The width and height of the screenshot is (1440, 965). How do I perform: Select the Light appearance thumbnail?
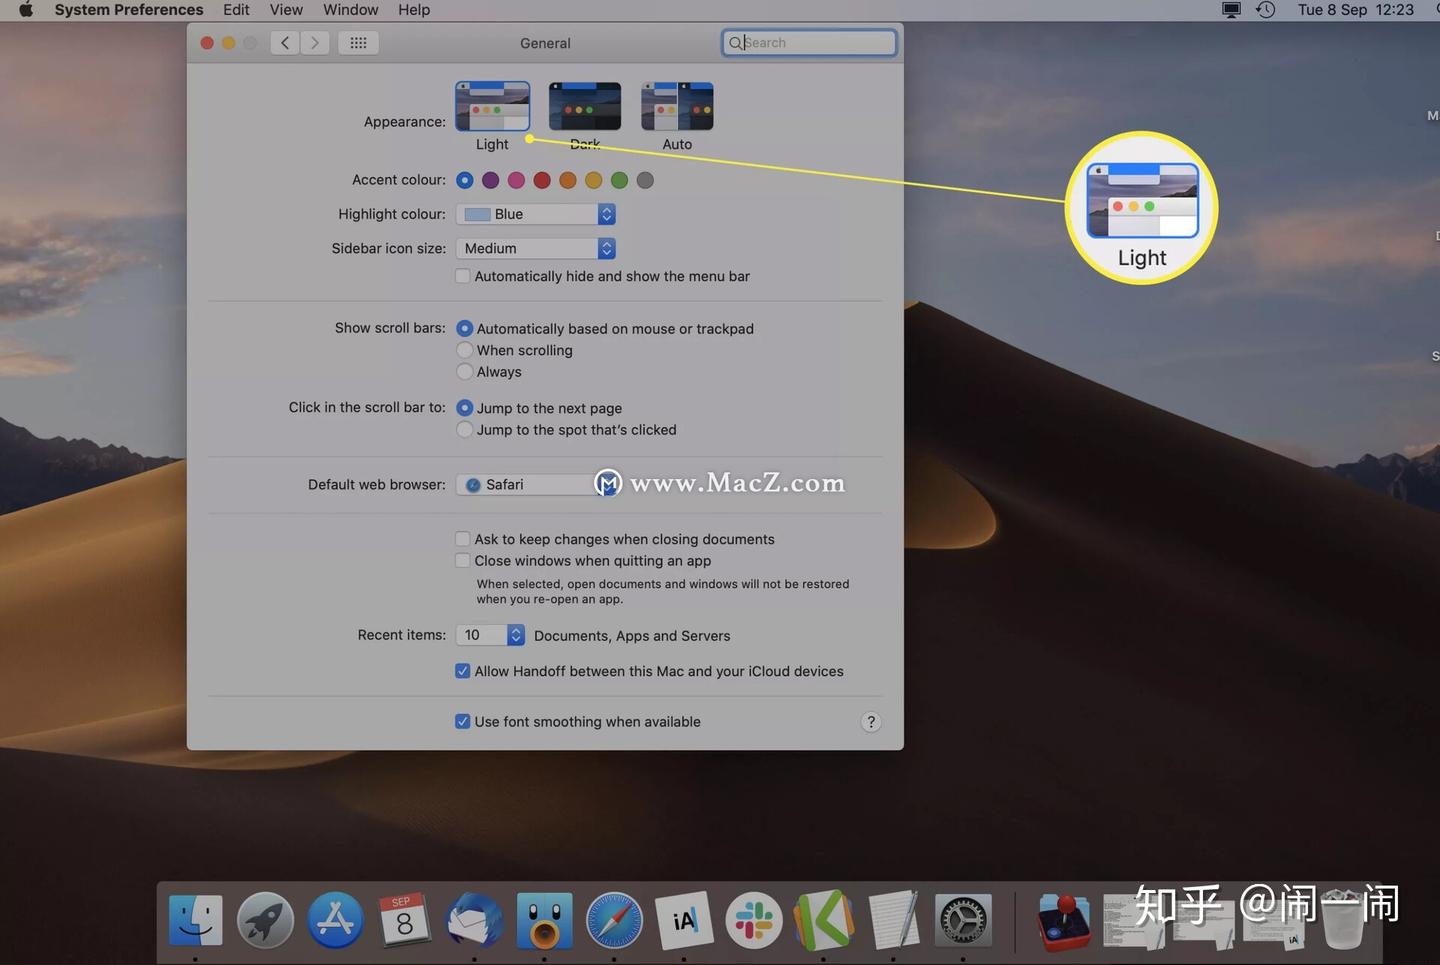(x=492, y=107)
